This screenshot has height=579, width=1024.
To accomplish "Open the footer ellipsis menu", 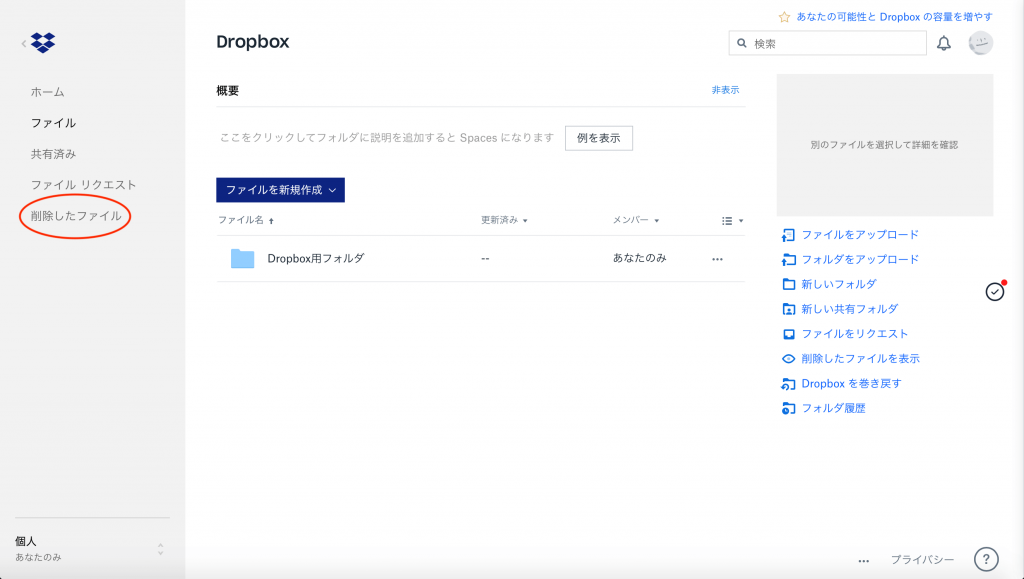I will (863, 561).
